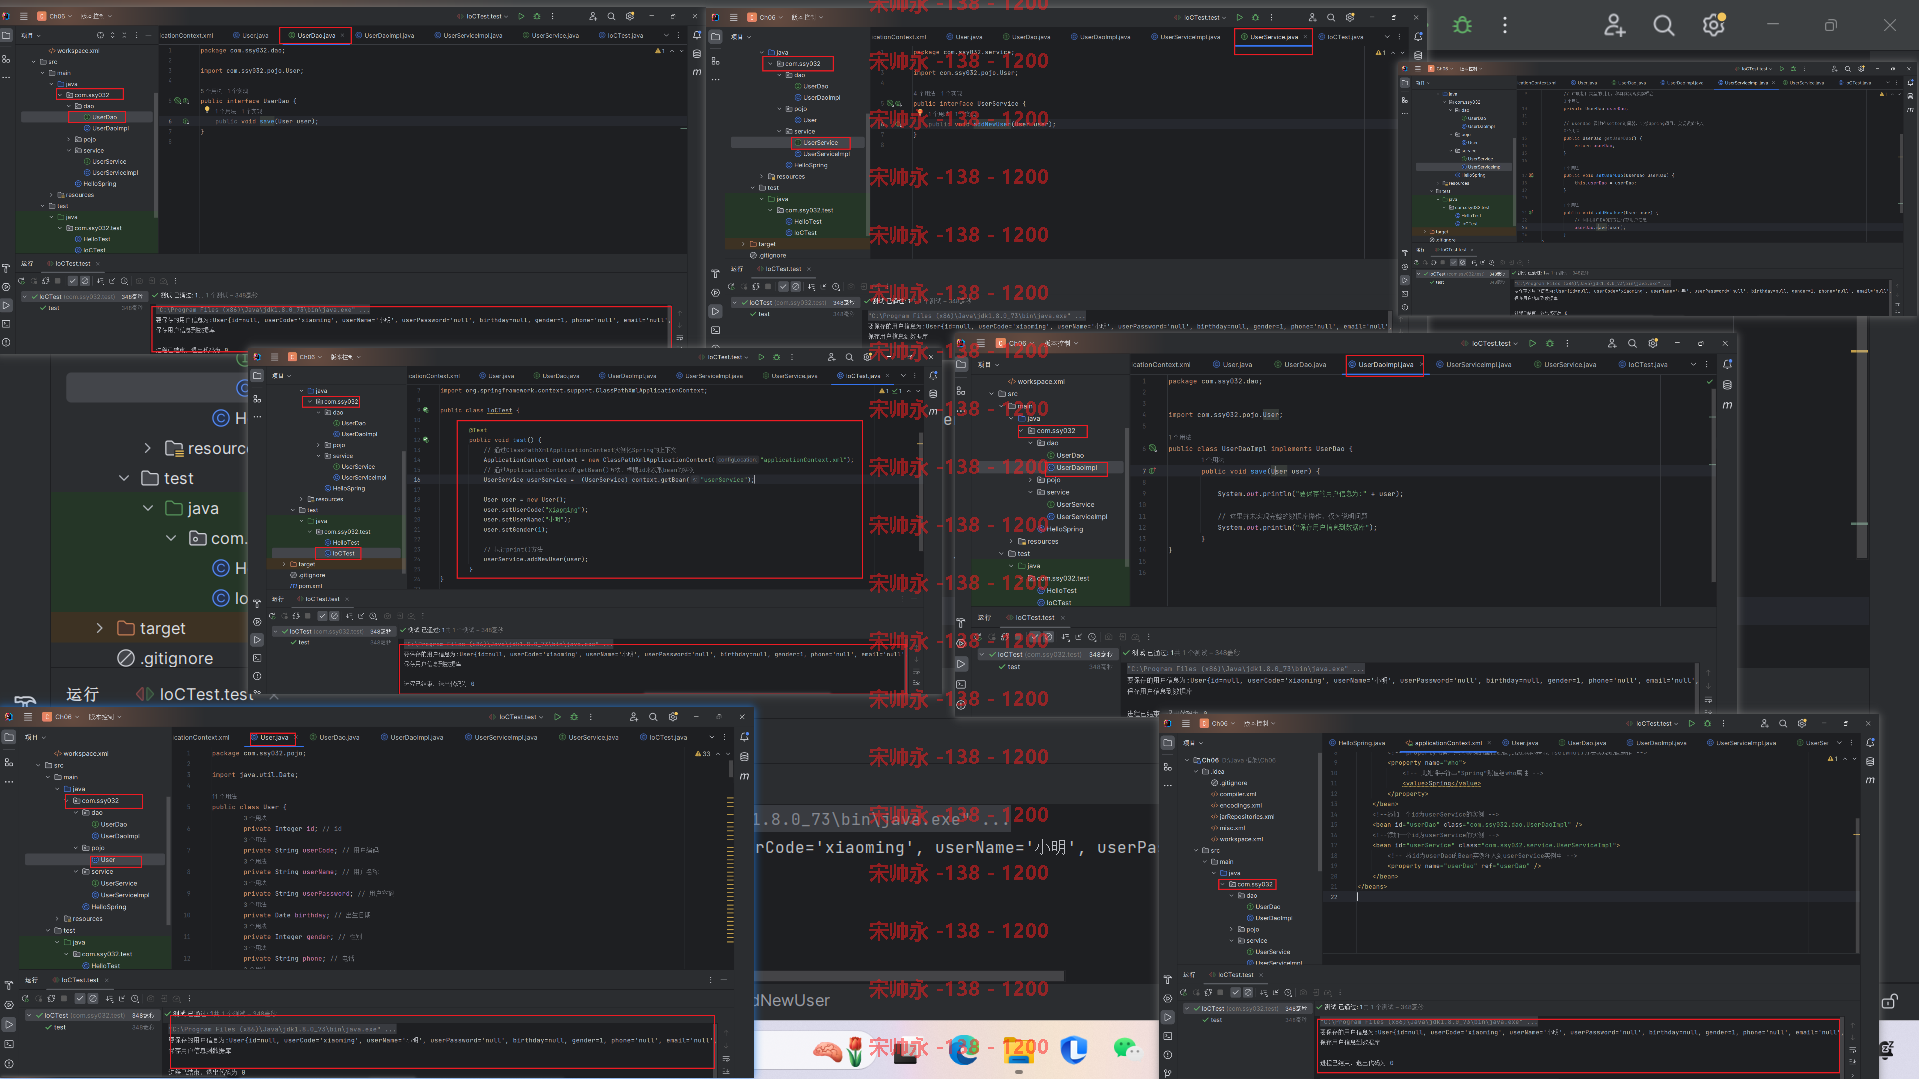Image resolution: width=1919 pixels, height=1079 pixels.
Task: Toggle Show Passed in applicationContext.xml window's run toolbar
Action: (x=1236, y=992)
